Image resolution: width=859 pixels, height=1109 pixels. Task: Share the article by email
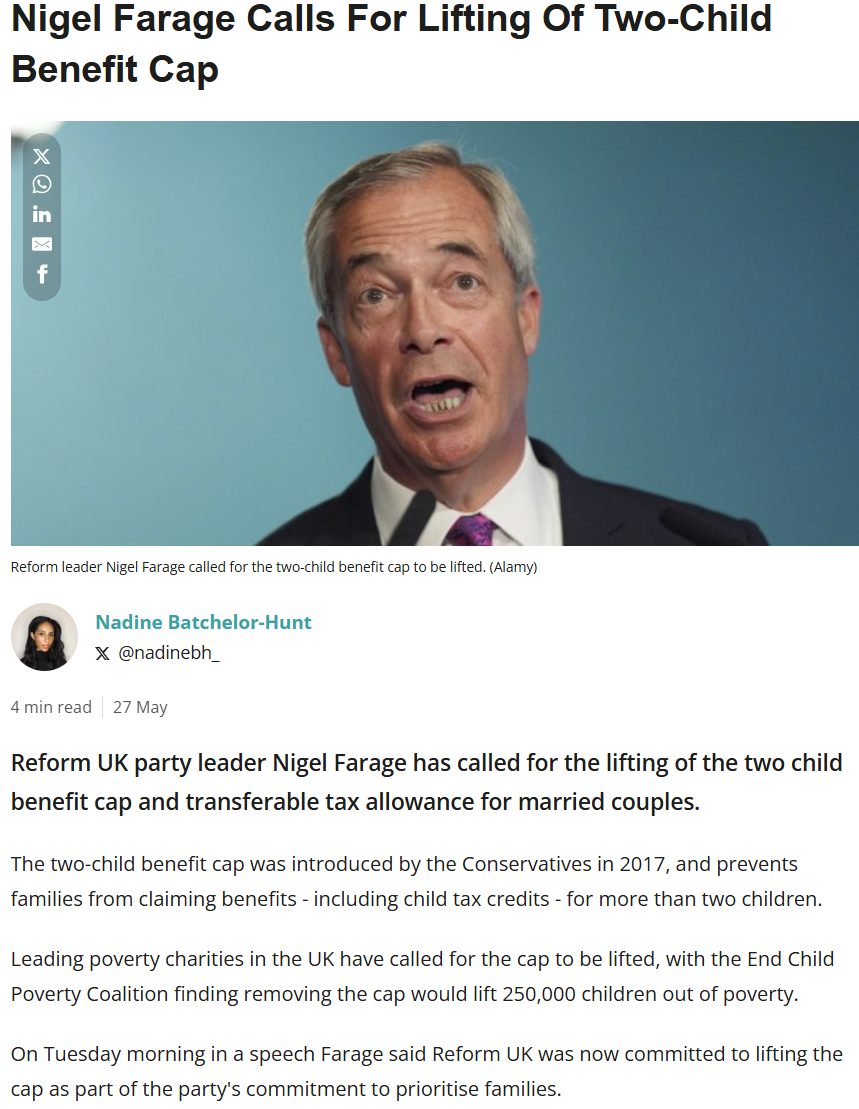coord(41,244)
